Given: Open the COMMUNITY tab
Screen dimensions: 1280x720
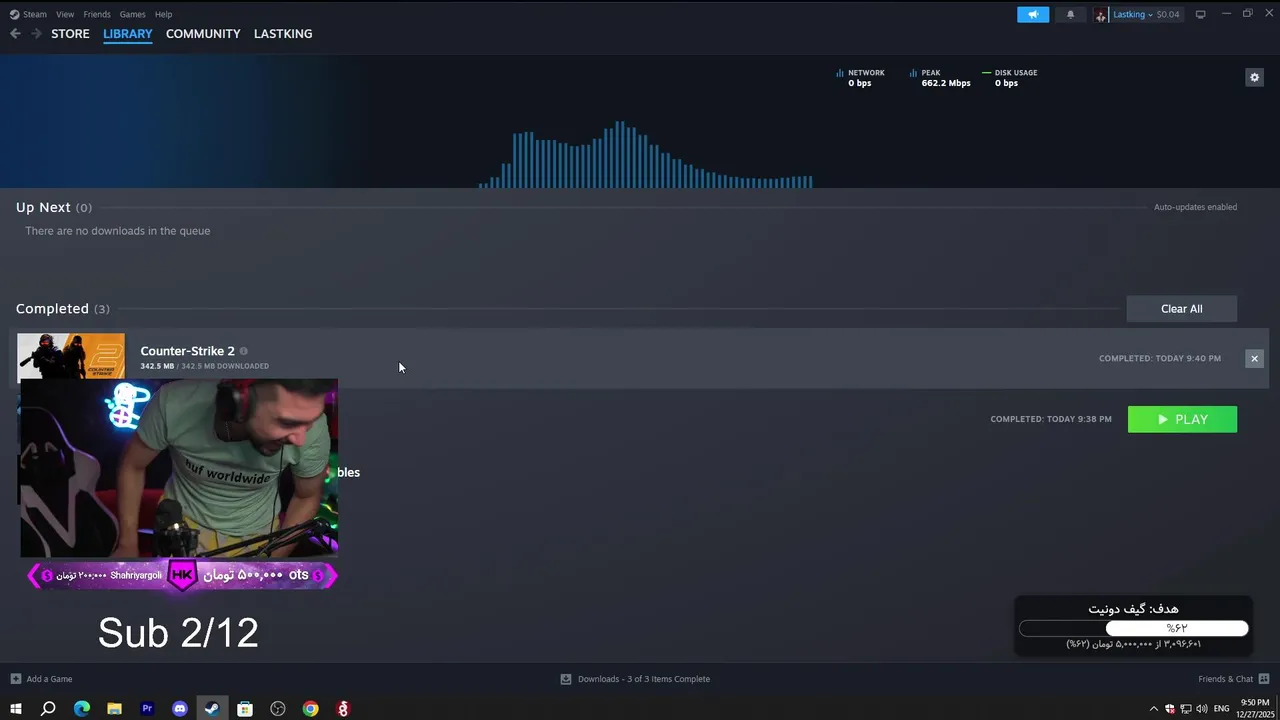Looking at the screenshot, I should [203, 34].
